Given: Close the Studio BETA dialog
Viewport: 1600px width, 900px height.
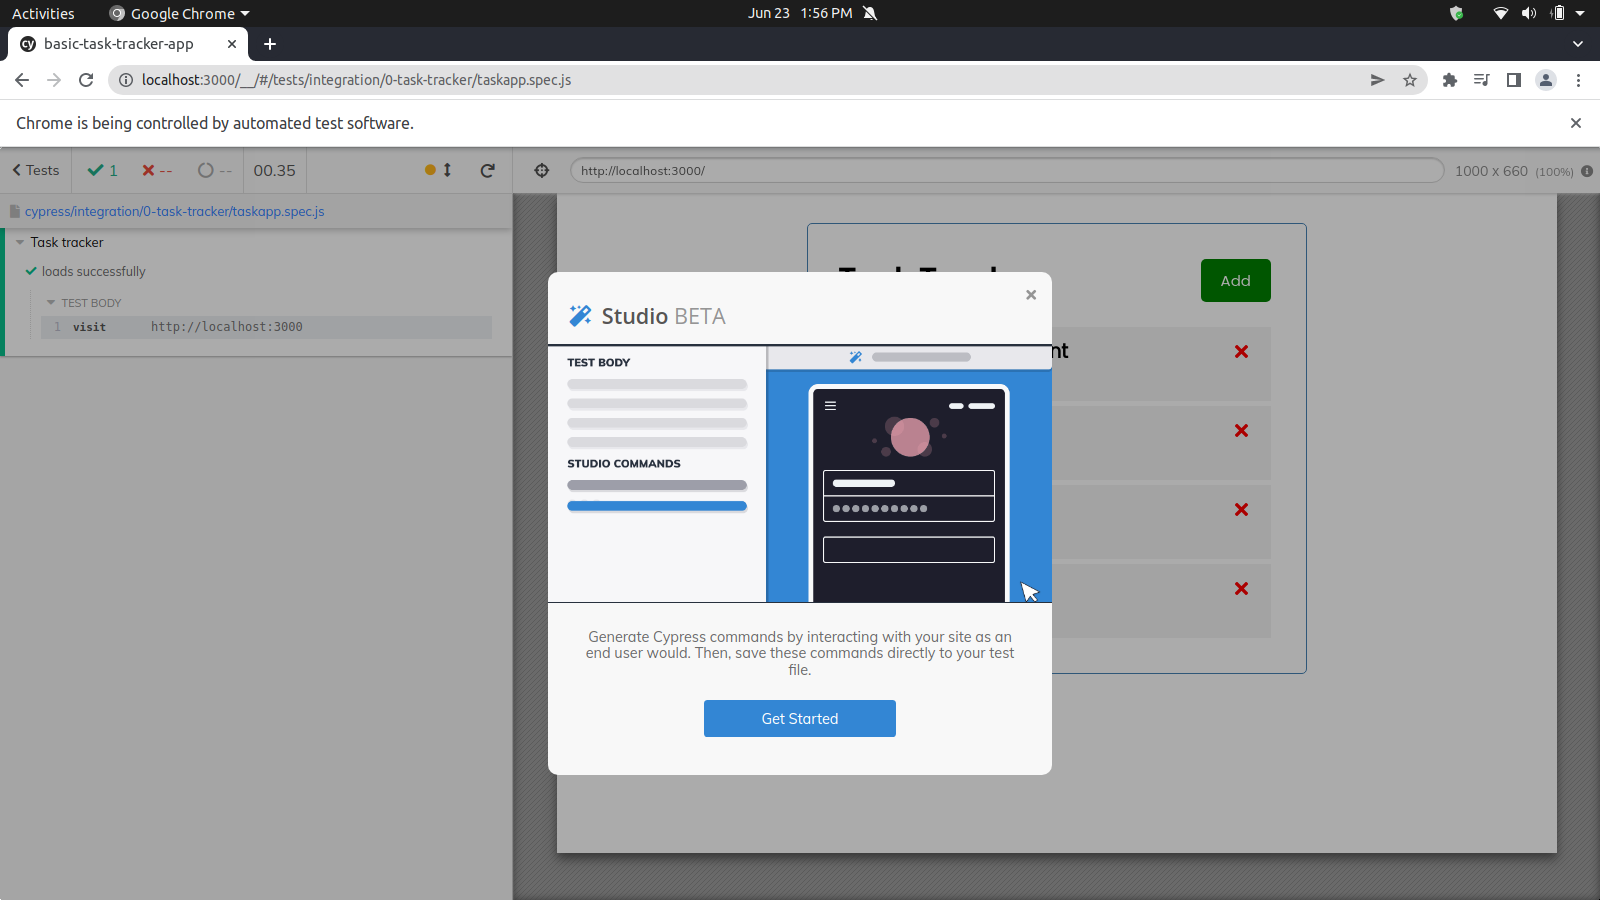Looking at the screenshot, I should 1031,295.
